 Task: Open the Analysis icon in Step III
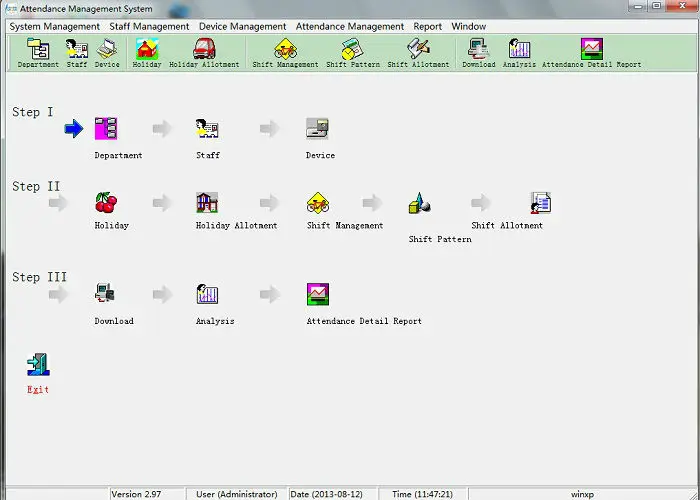207,294
